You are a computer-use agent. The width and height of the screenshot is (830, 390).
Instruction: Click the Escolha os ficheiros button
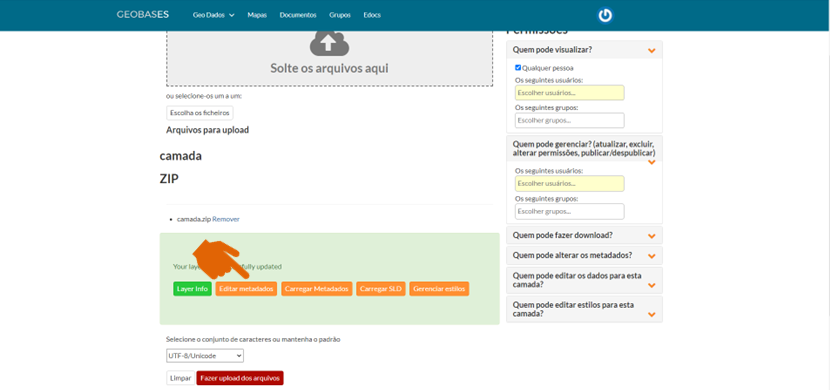click(200, 113)
